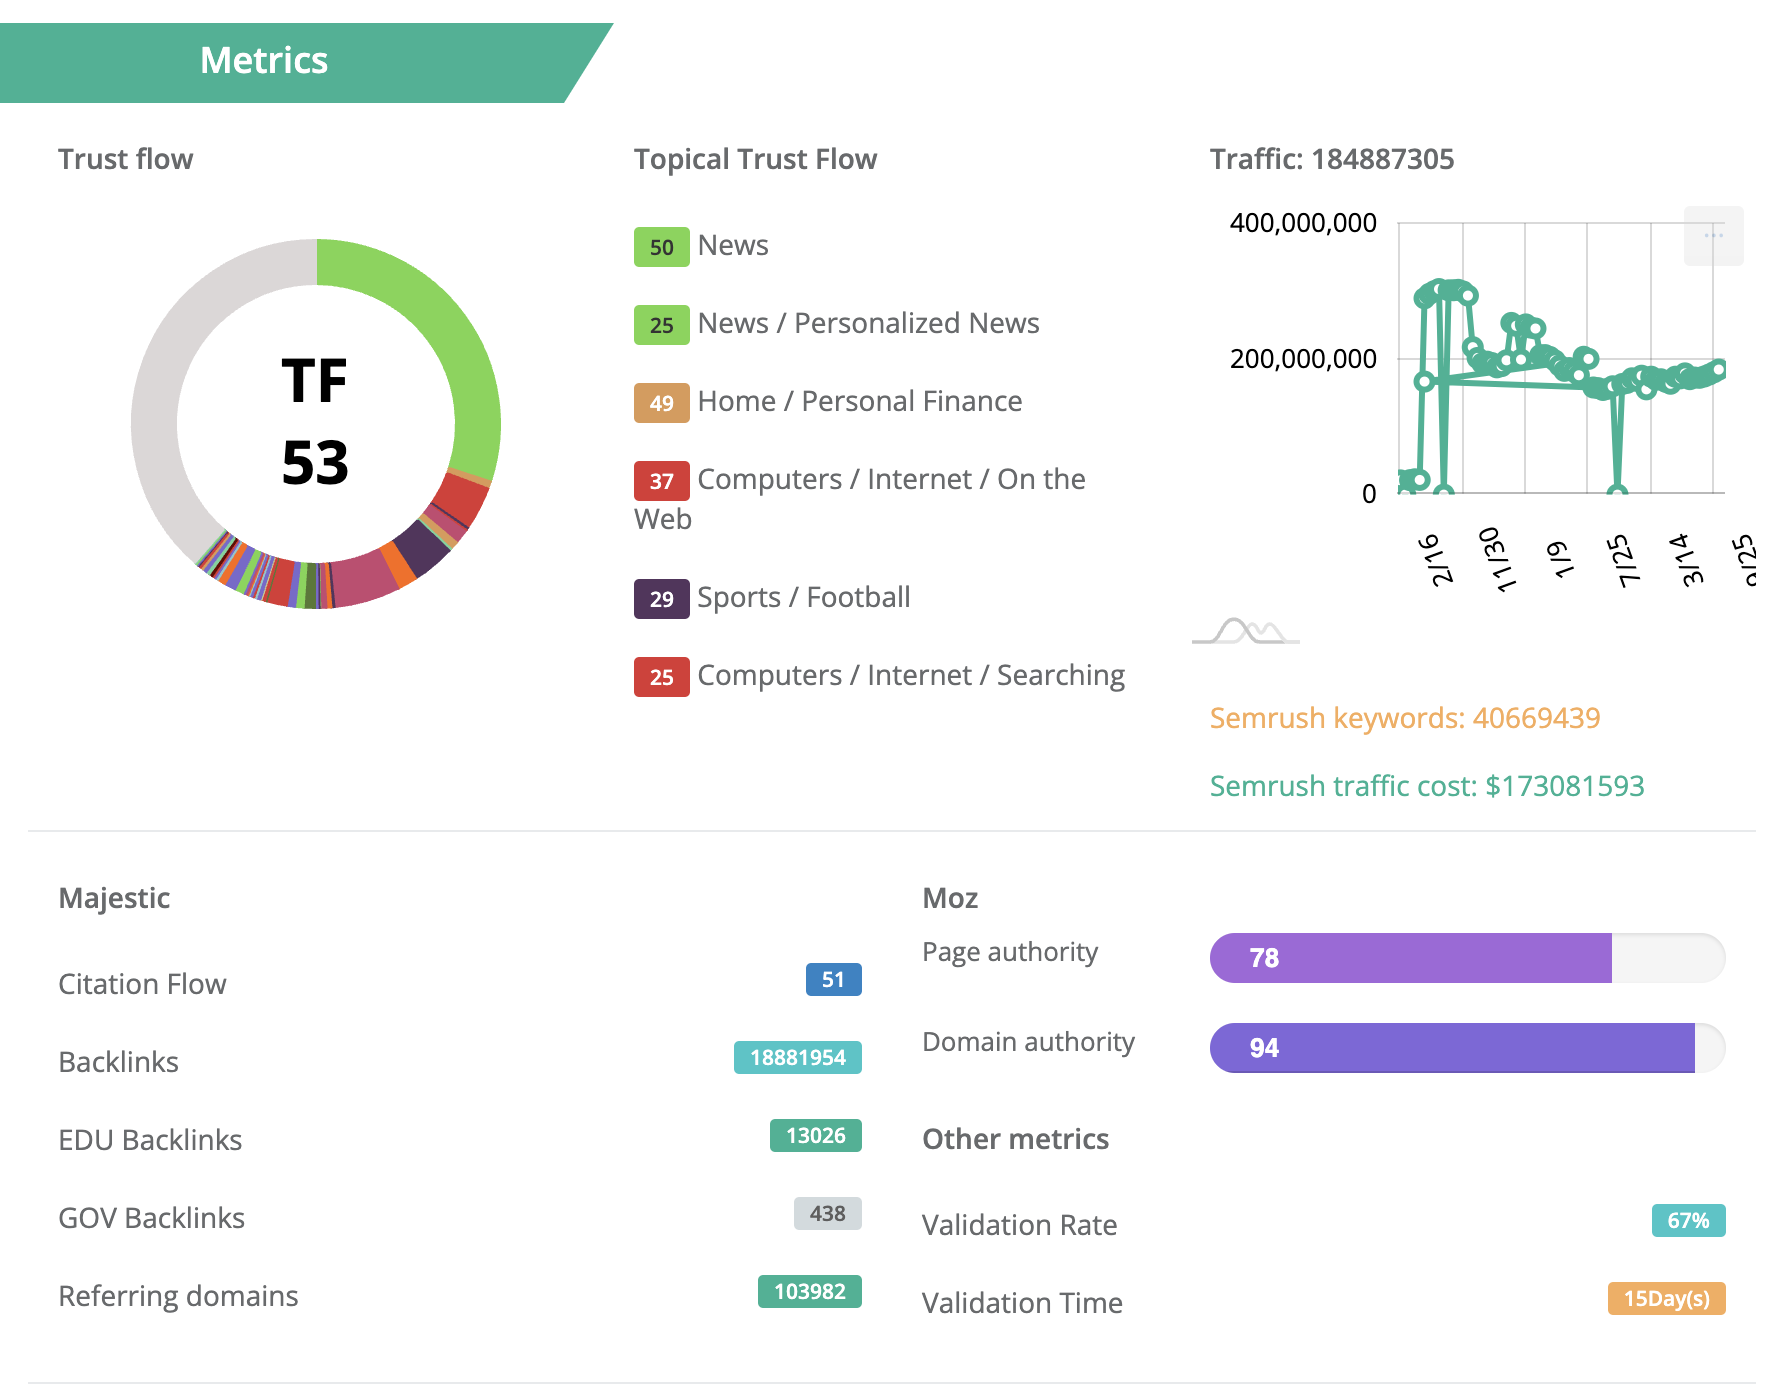Image resolution: width=1778 pixels, height=1400 pixels.
Task: Click the red 25 Searching score badge
Action: [x=661, y=677]
